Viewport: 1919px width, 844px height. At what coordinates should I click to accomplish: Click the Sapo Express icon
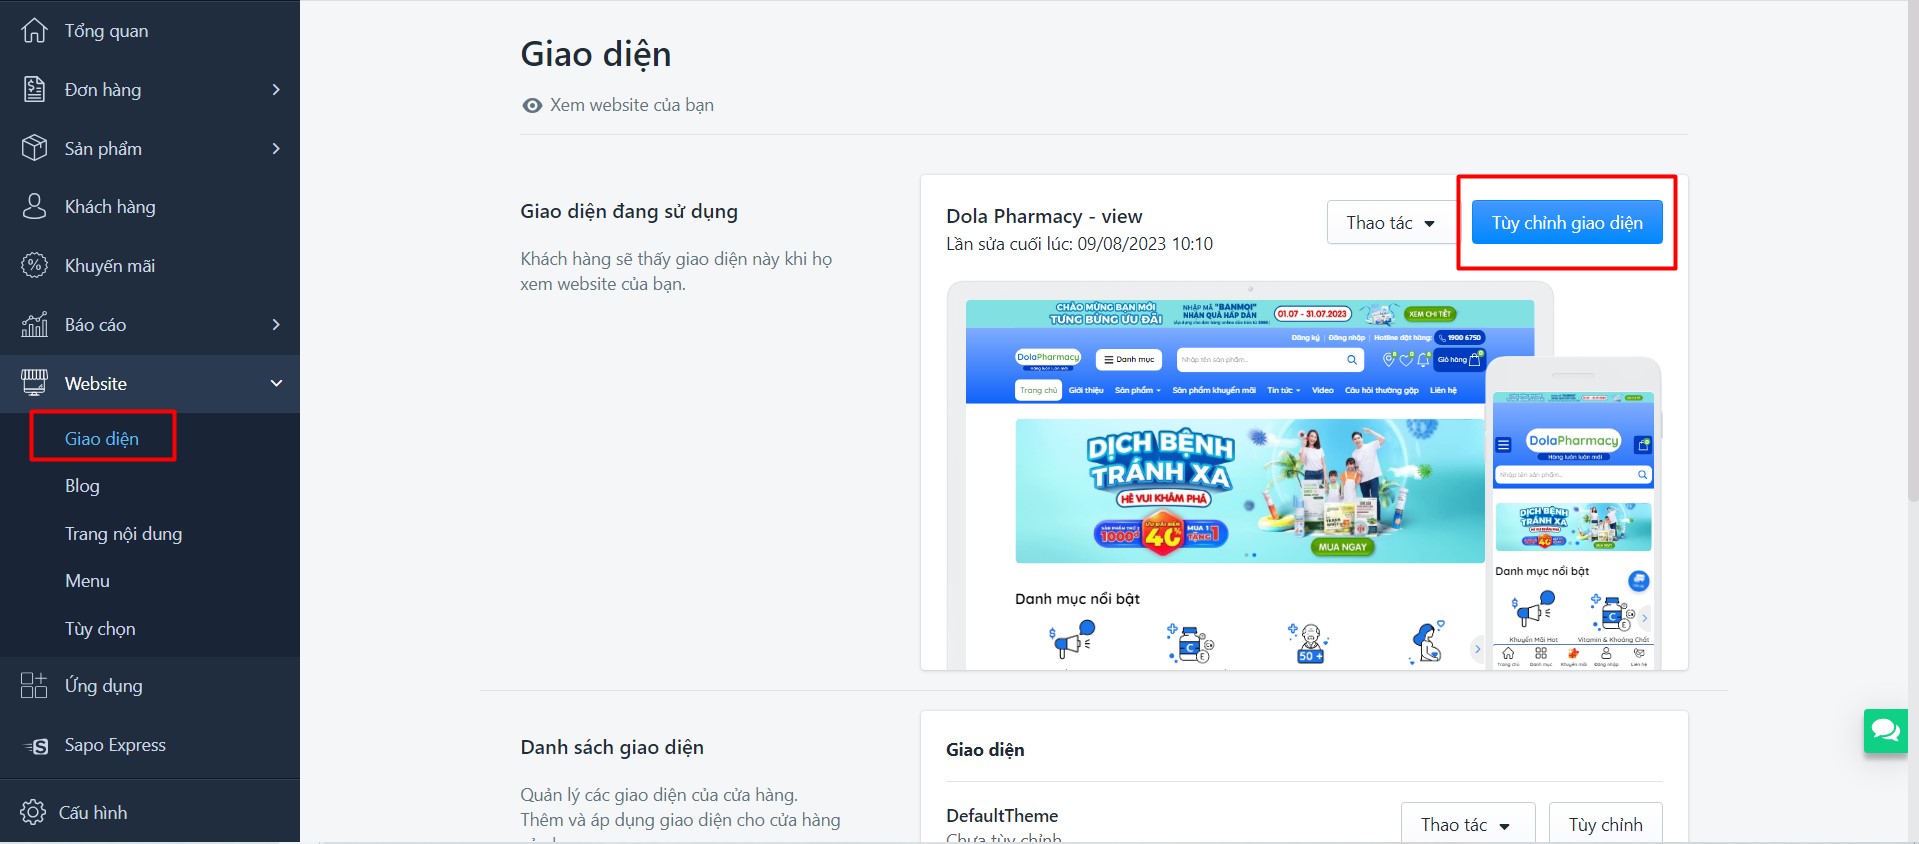pyautogui.click(x=36, y=745)
